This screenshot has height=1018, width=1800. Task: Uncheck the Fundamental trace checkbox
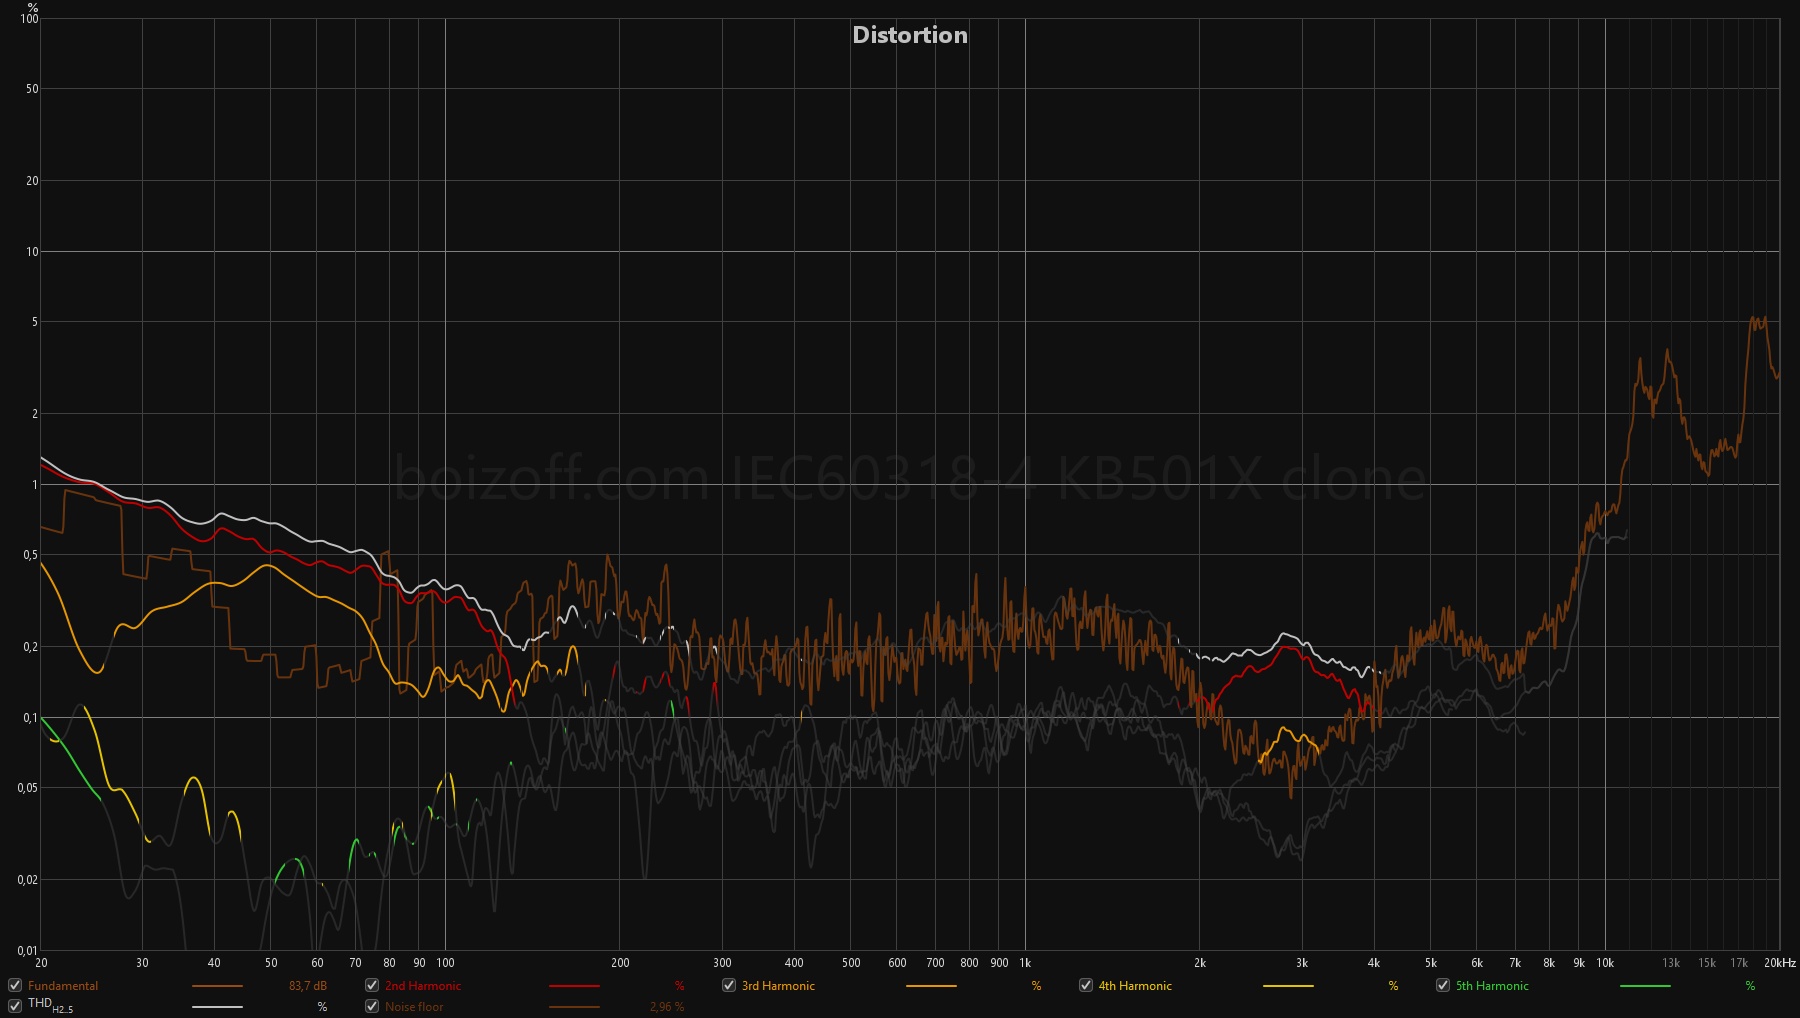tap(15, 985)
